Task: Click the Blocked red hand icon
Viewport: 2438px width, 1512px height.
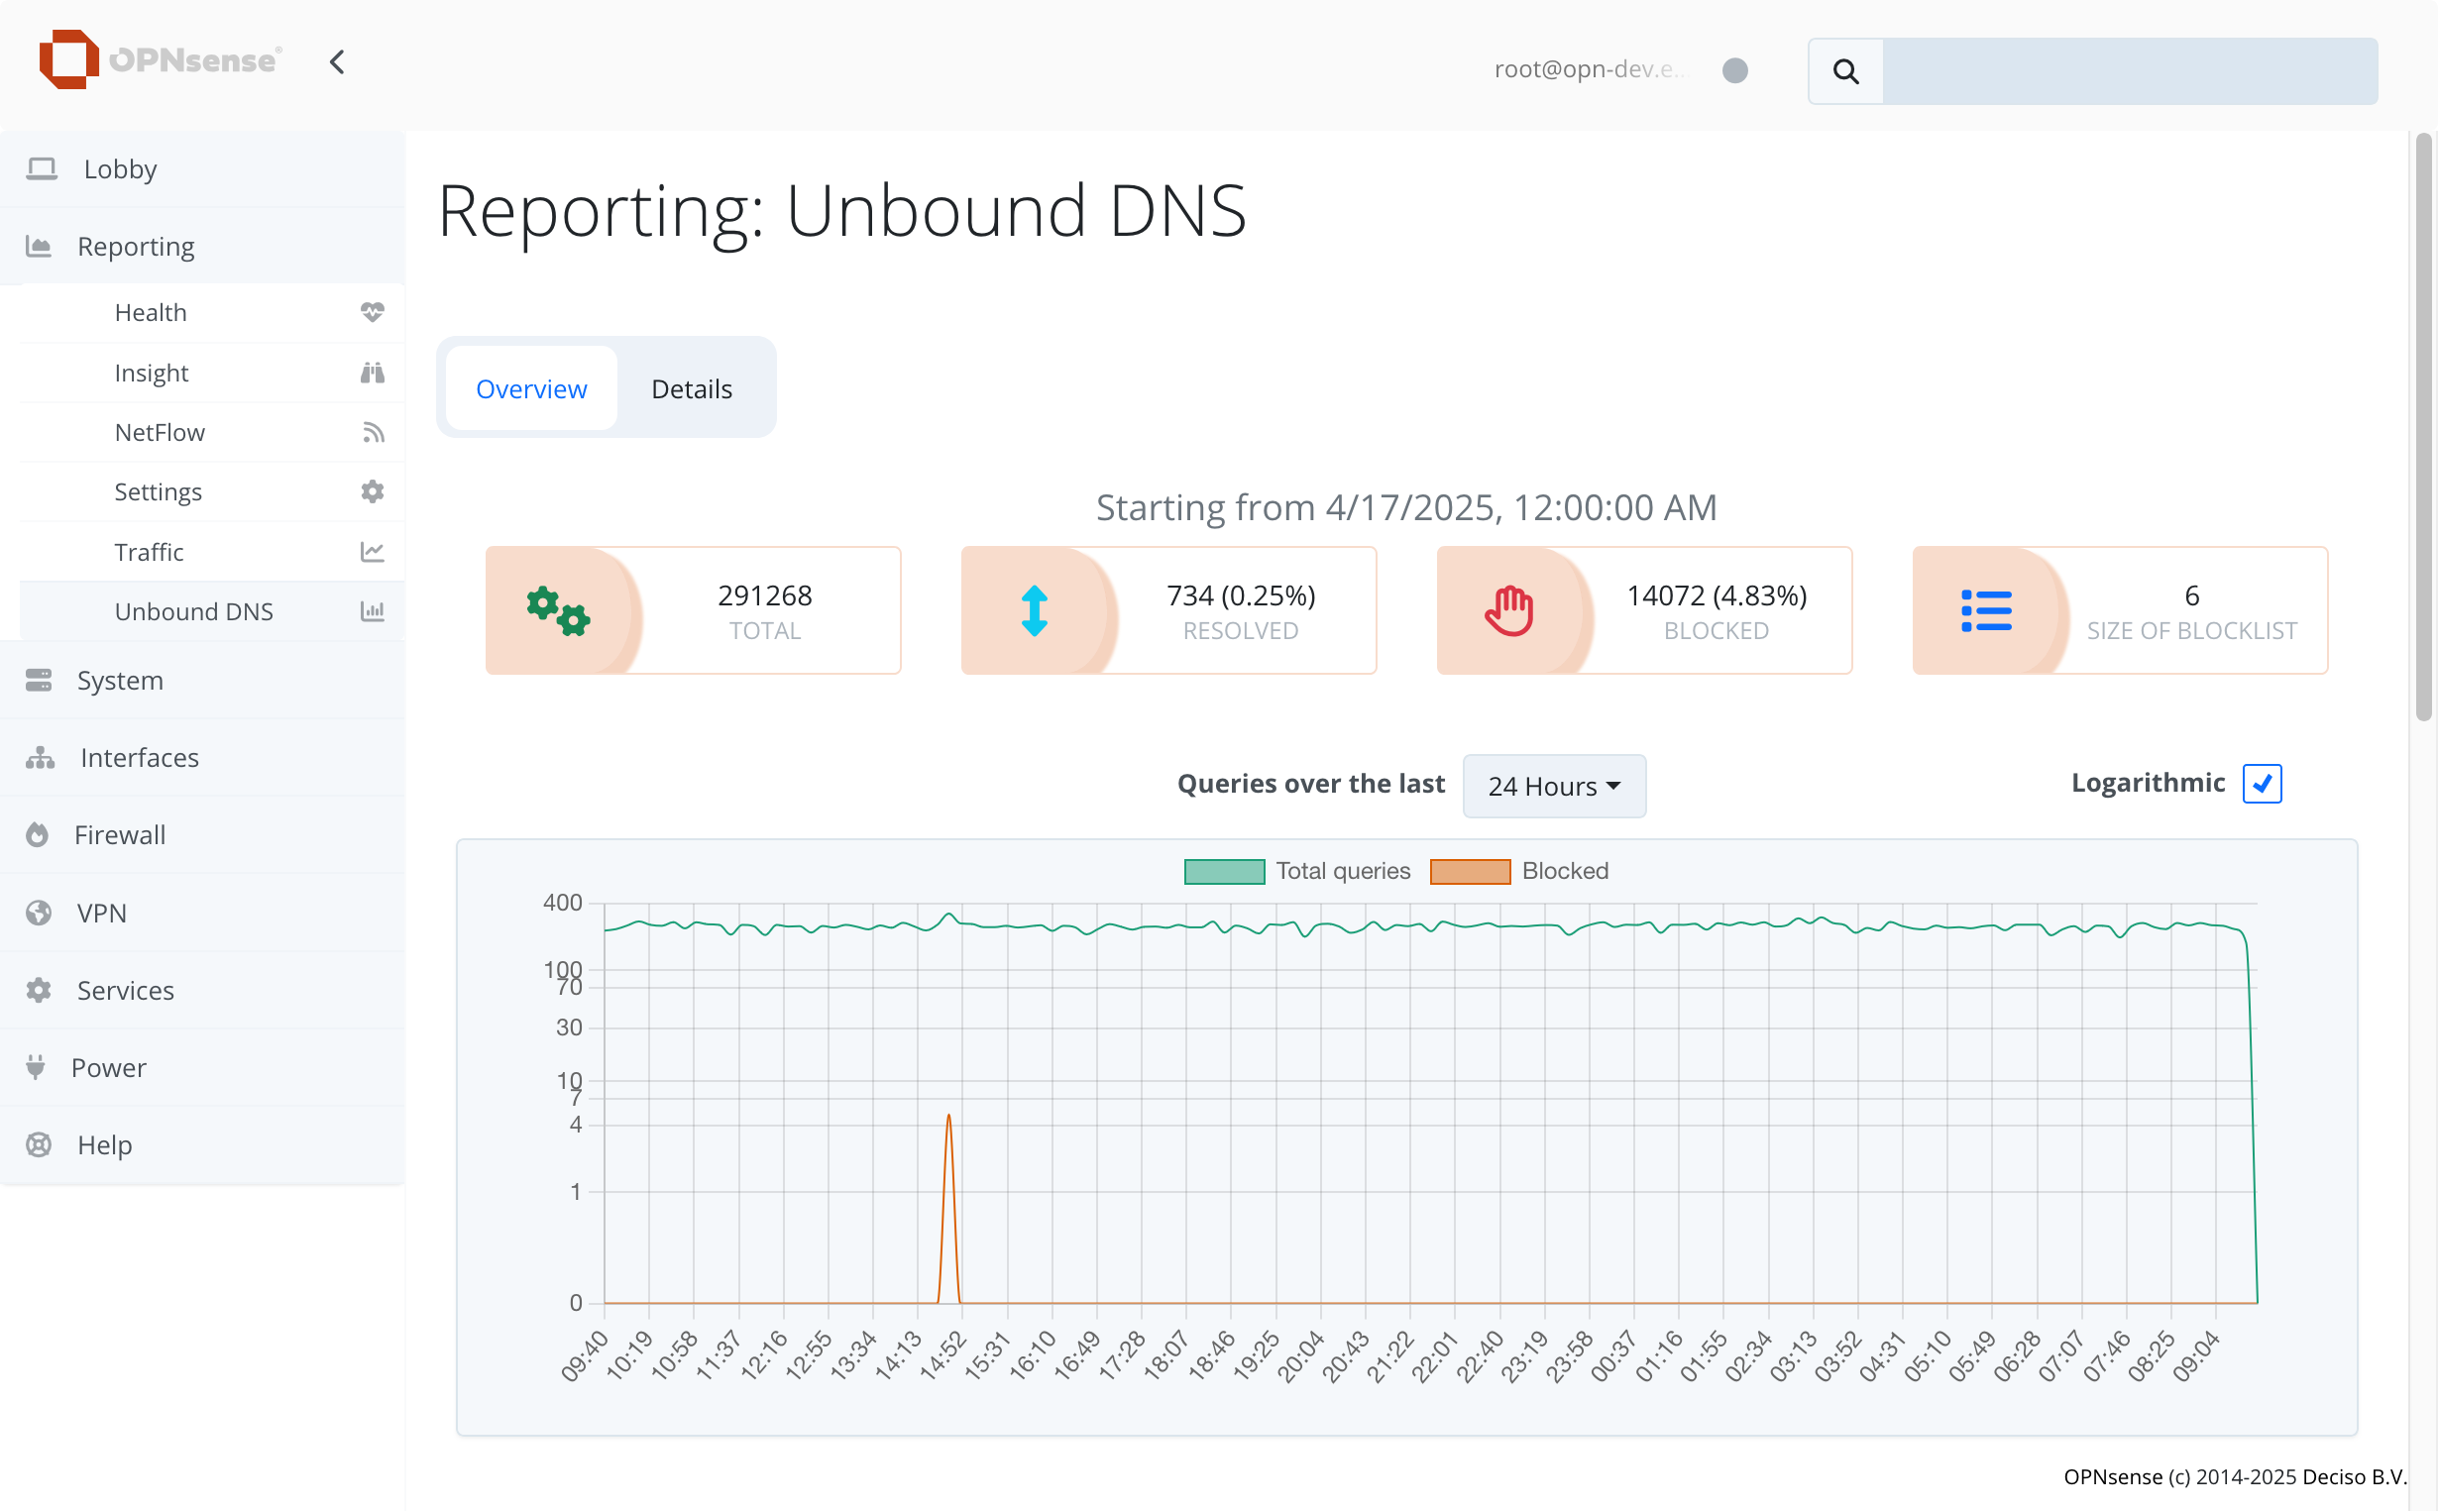Action: [x=1509, y=610]
